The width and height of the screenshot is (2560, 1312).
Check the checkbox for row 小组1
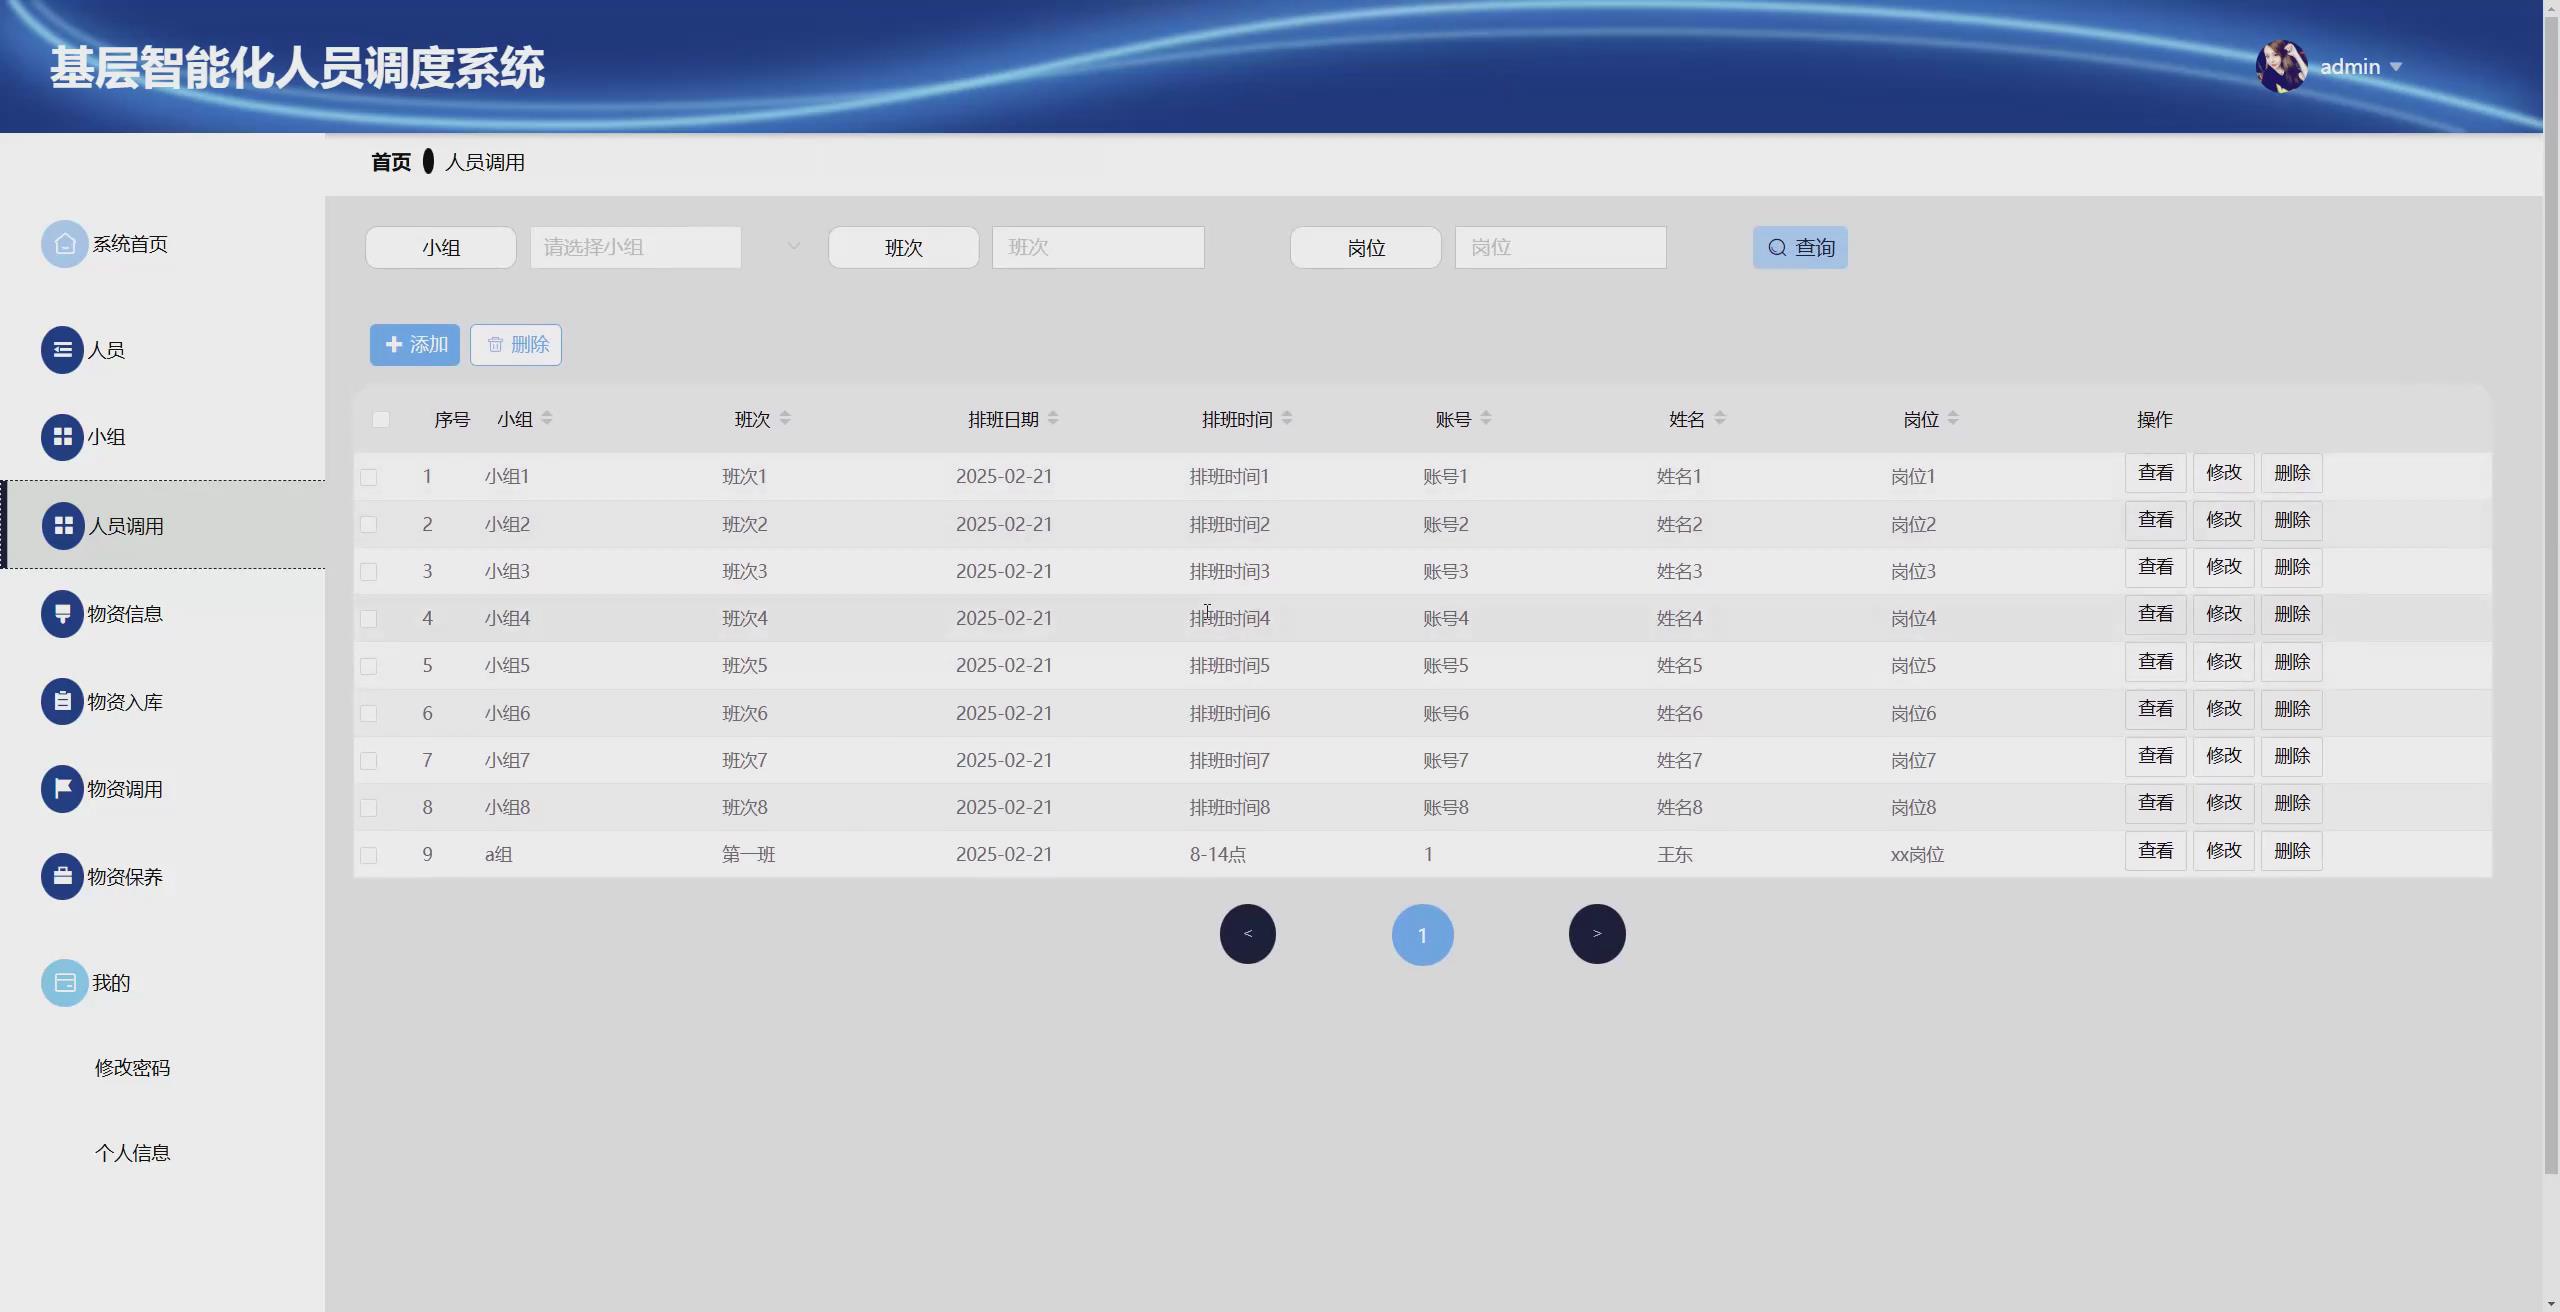tap(369, 477)
